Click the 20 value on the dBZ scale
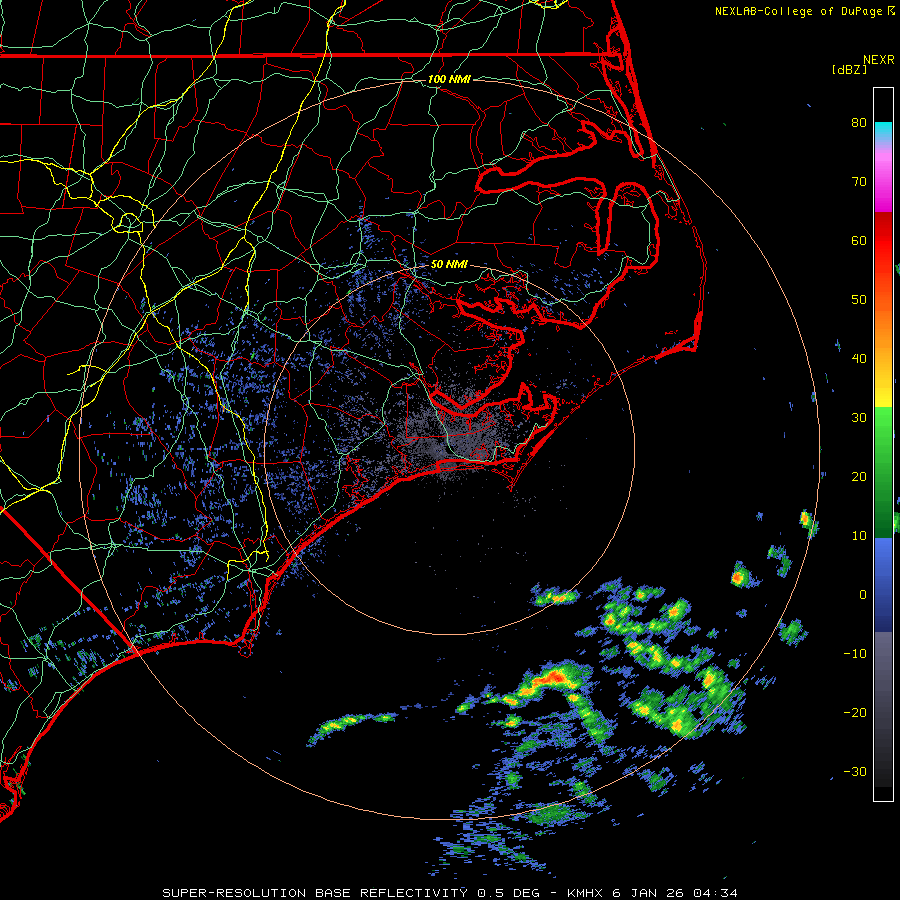Screen dimensions: 900x900 tap(859, 477)
